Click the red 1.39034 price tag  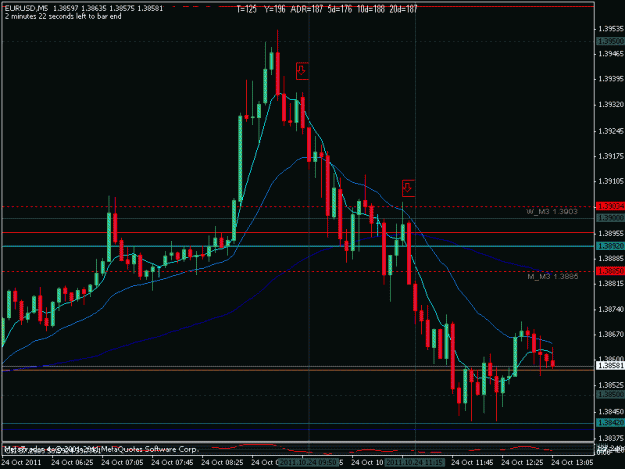tap(610, 206)
